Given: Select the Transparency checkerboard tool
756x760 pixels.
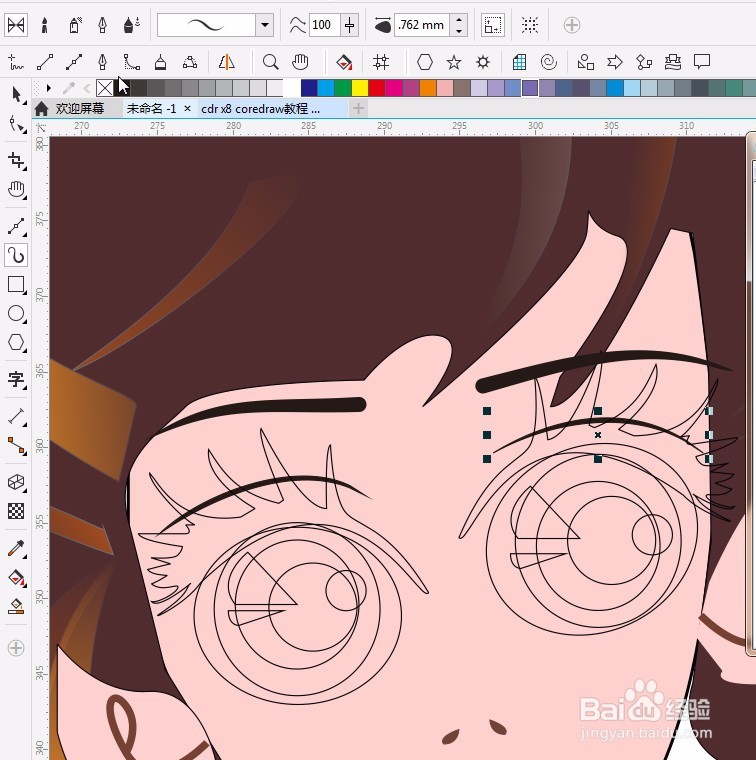Looking at the screenshot, I should point(16,511).
